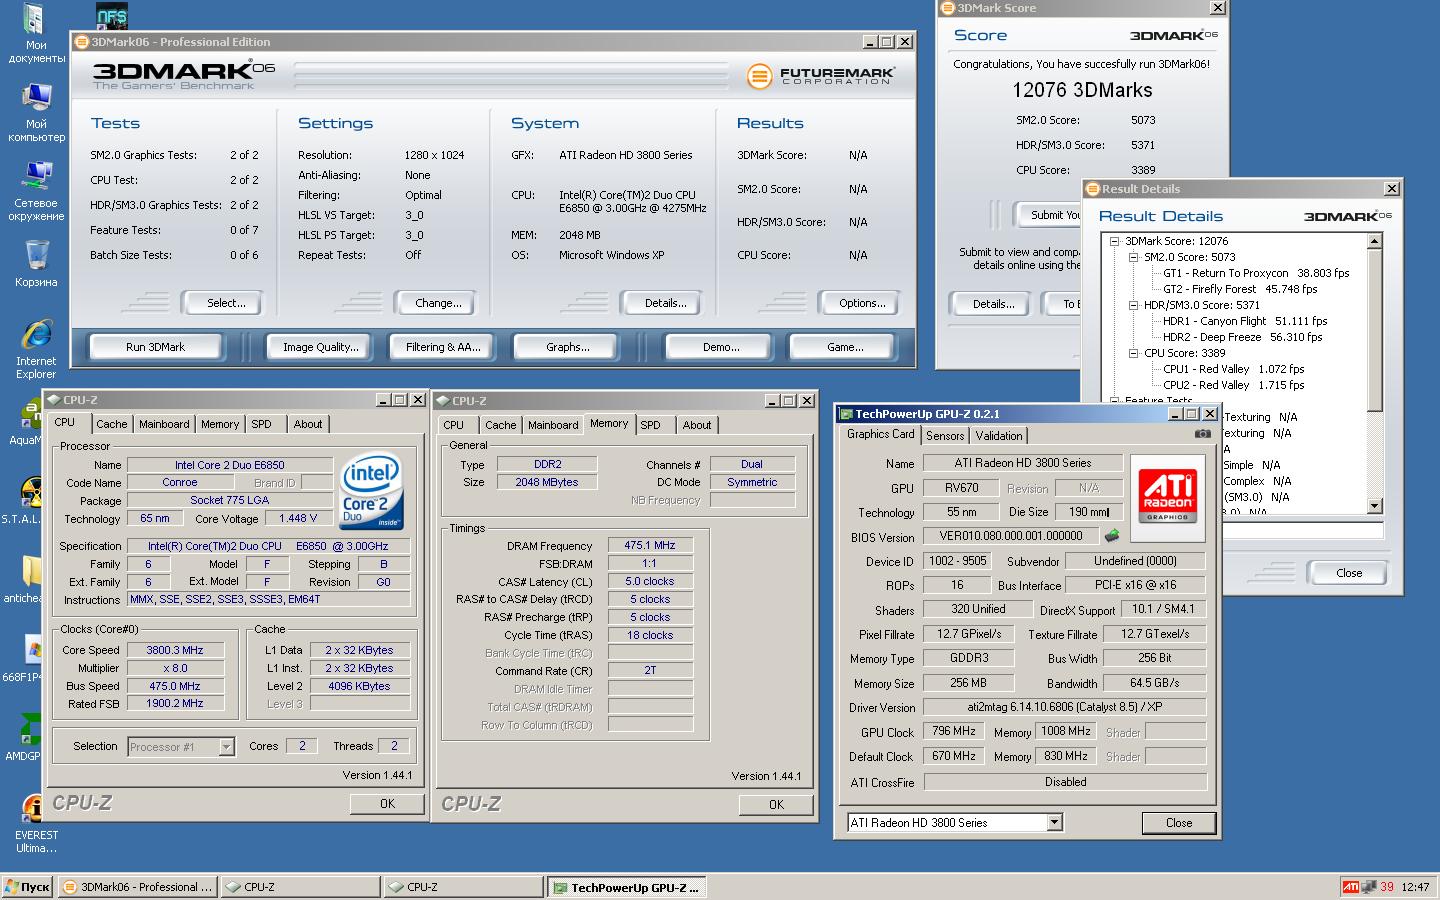Click the GPU-Z screenshot camera icon

click(1202, 434)
